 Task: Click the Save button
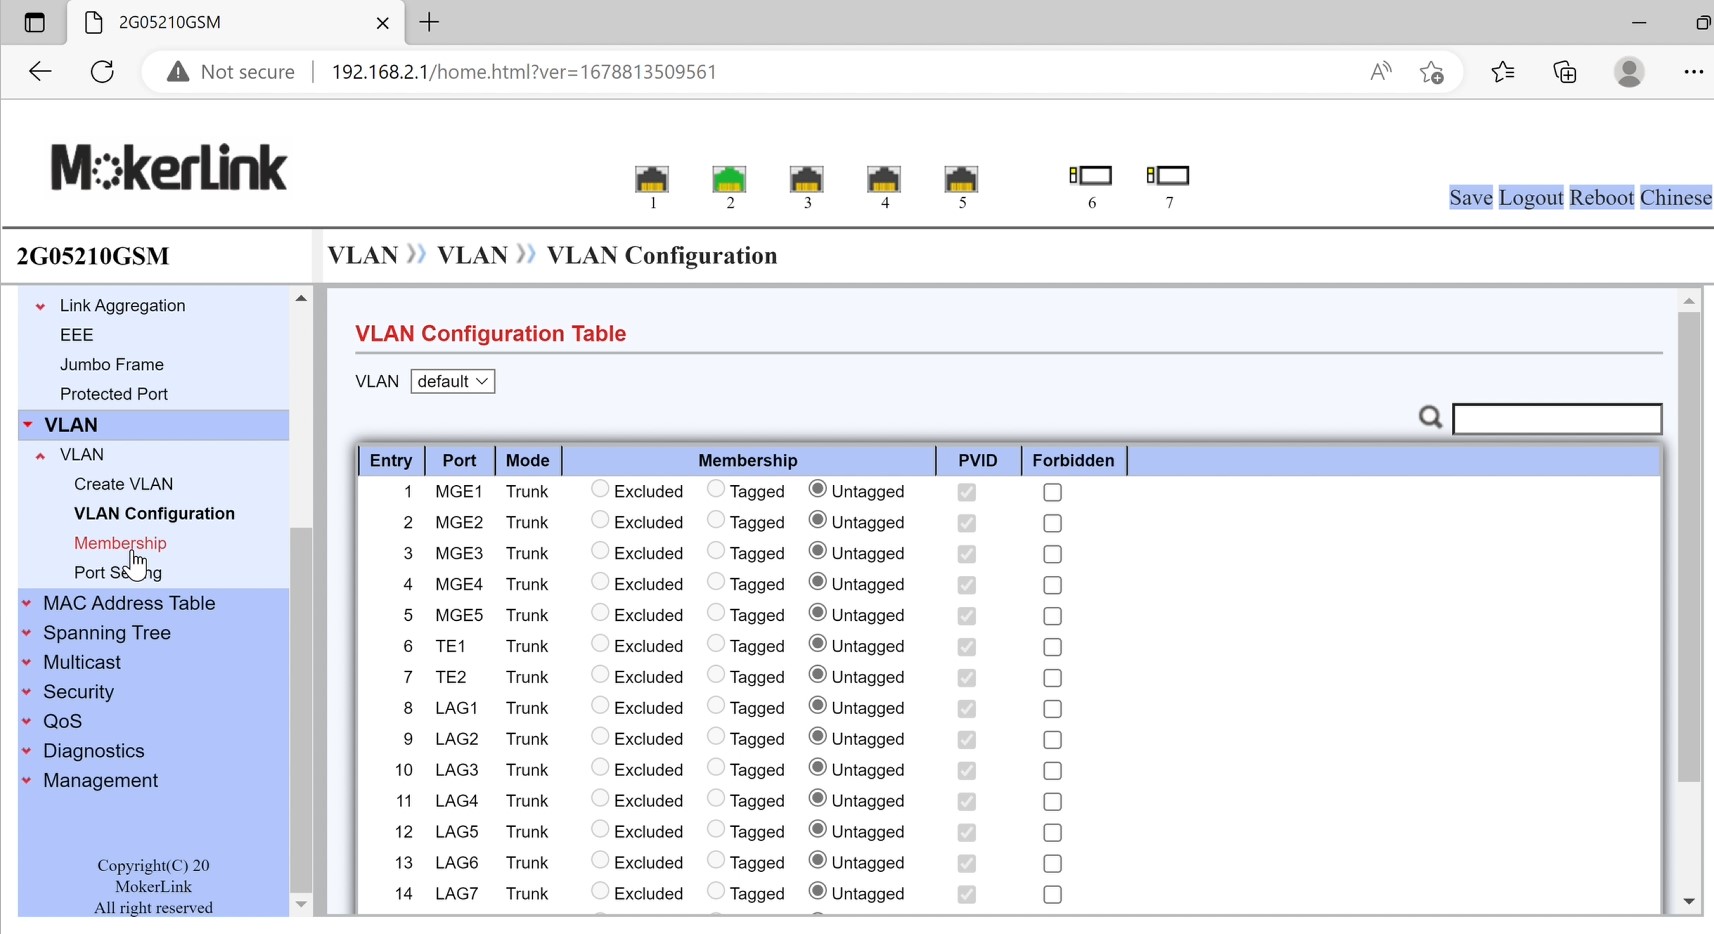(1470, 198)
